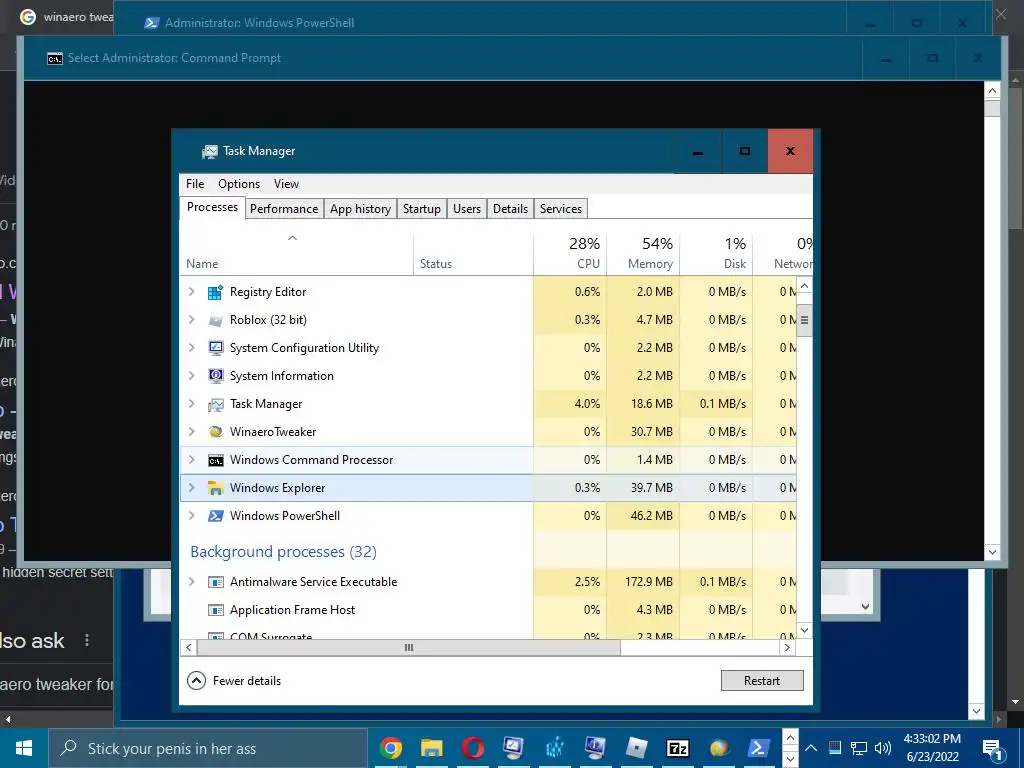Click Task Manager scroll right arrow
The image size is (1024, 768).
[x=787, y=648]
